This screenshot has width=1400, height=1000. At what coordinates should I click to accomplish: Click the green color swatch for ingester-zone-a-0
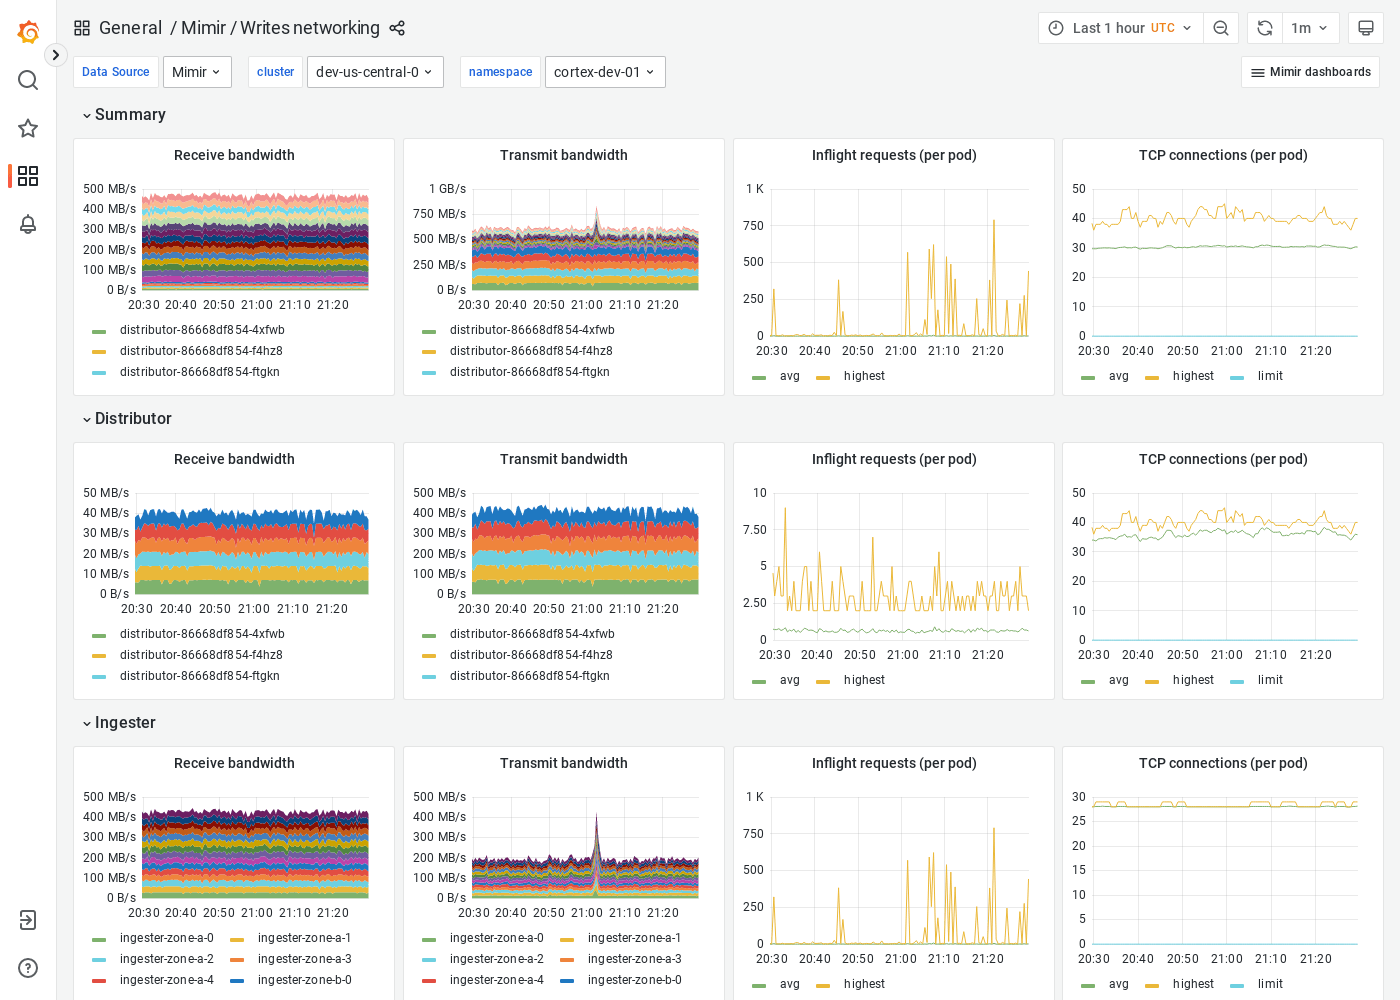pyautogui.click(x=97, y=938)
